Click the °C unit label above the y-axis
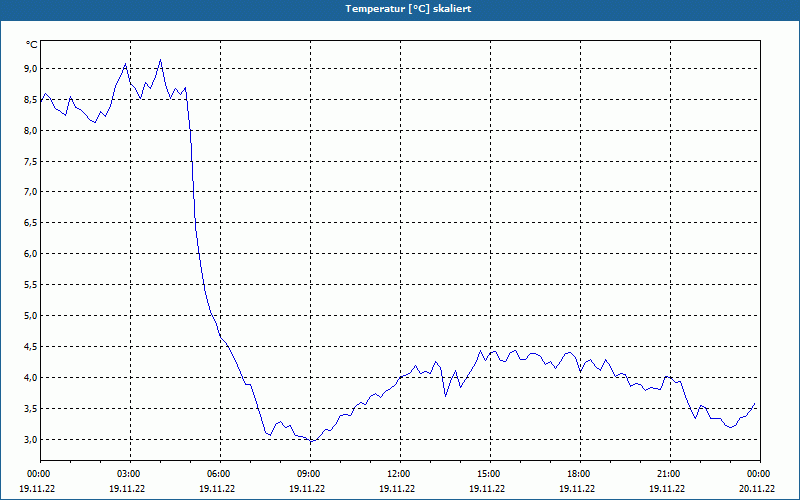The image size is (800, 500). (32, 45)
